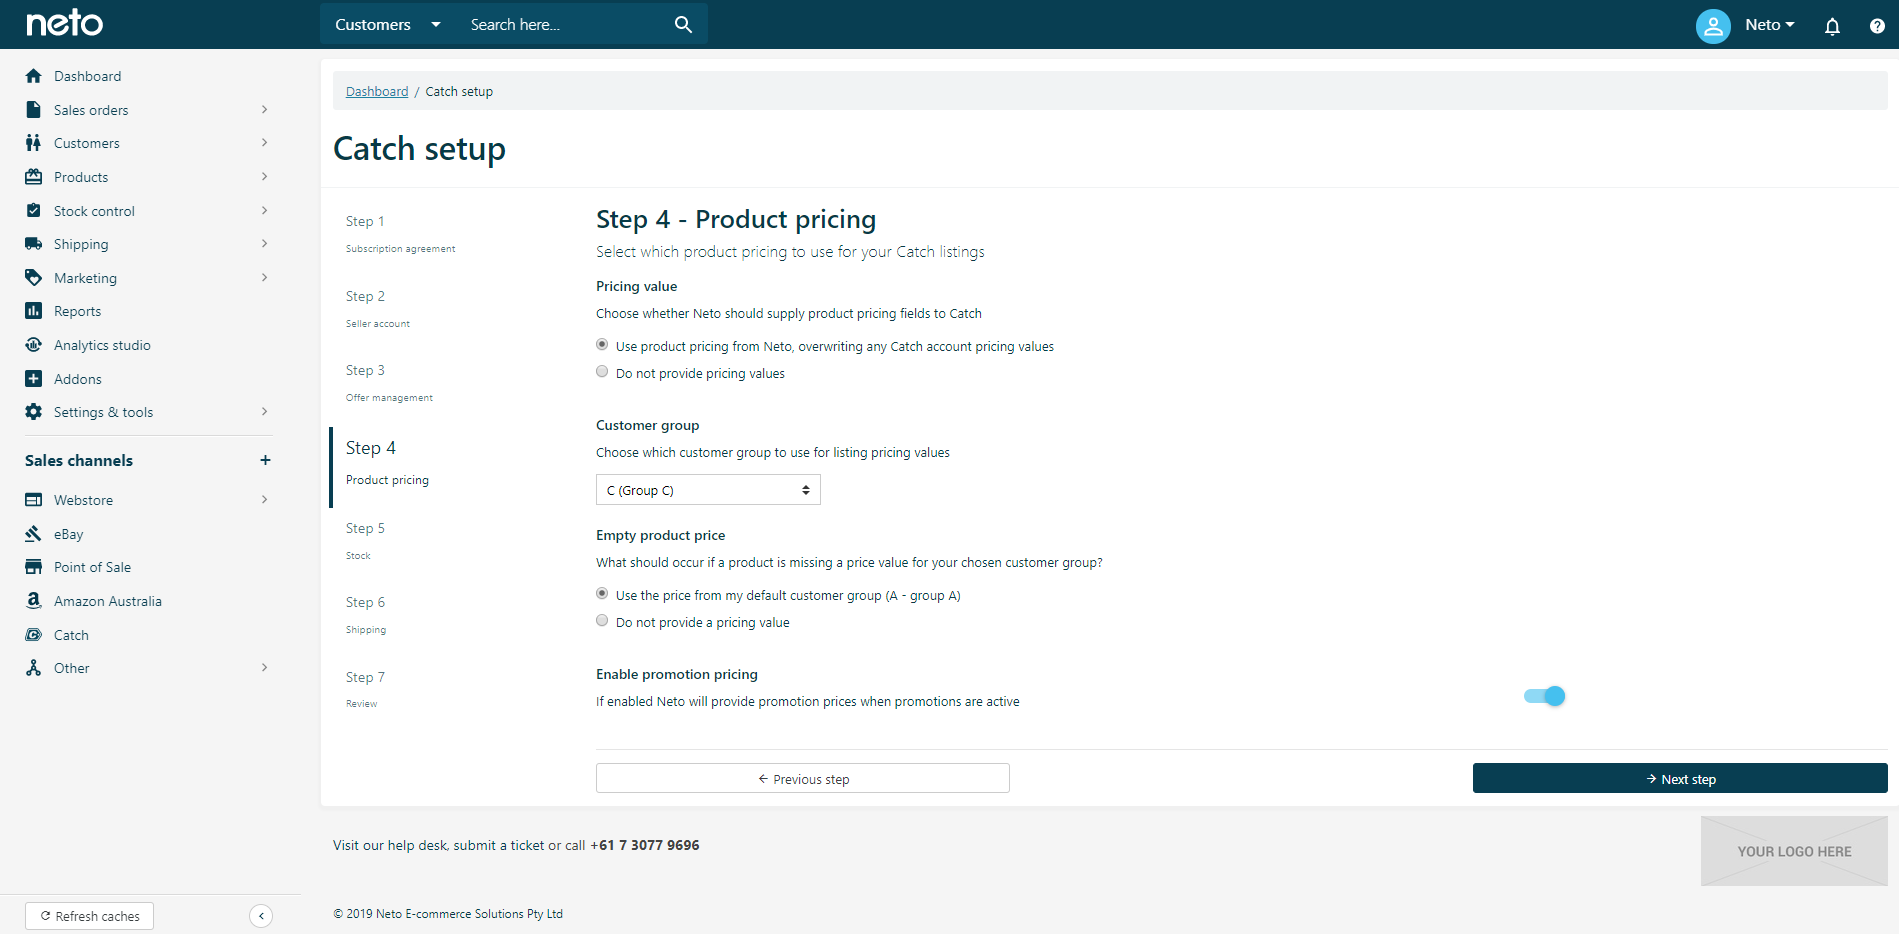Click the Sales channels heading
Viewport: 1899px width, 934px height.
(79, 460)
